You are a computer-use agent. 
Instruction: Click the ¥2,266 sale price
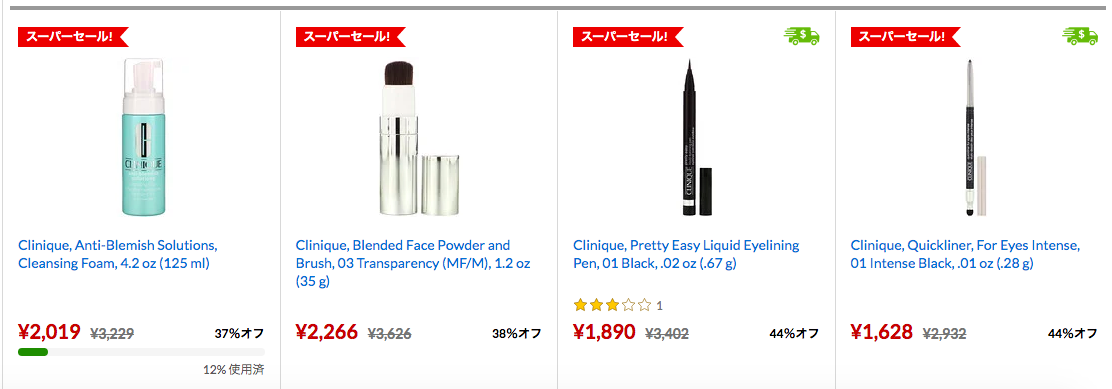(x=327, y=332)
